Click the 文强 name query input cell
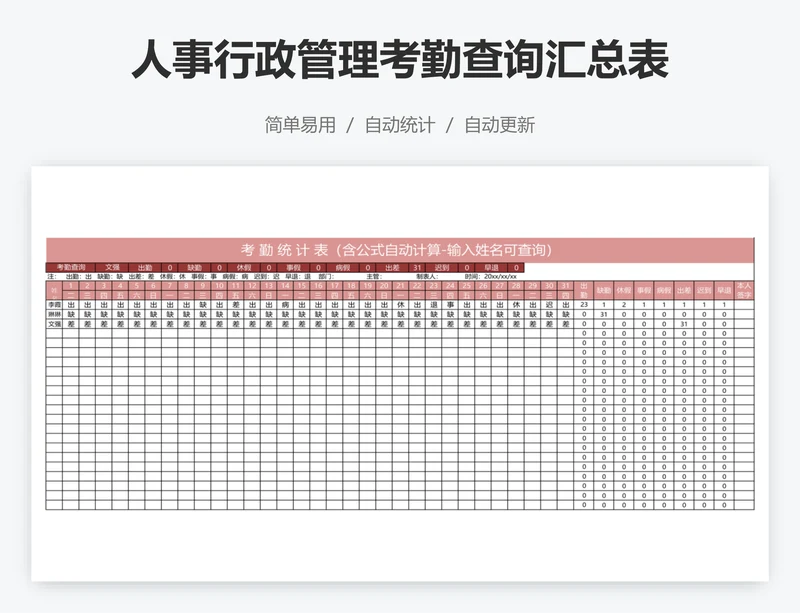 point(112,267)
